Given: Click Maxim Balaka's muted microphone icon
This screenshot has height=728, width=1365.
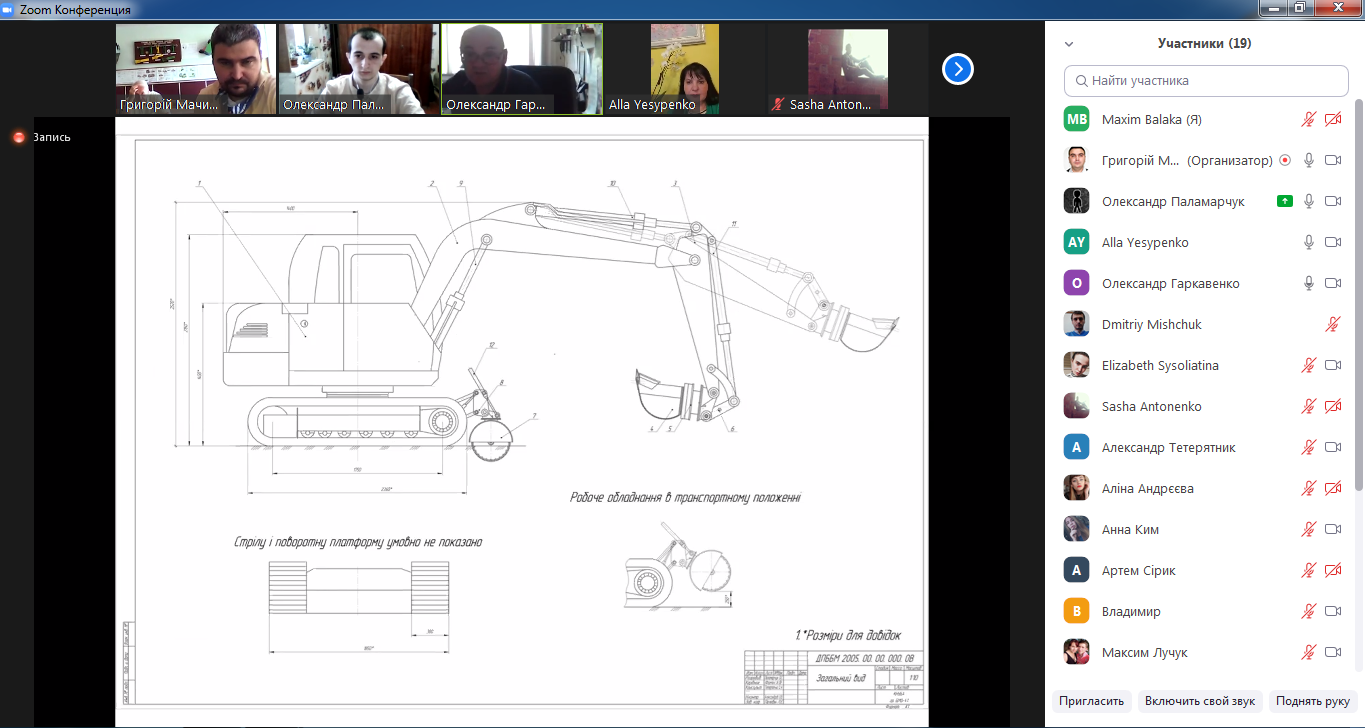Looking at the screenshot, I should click(x=1308, y=119).
